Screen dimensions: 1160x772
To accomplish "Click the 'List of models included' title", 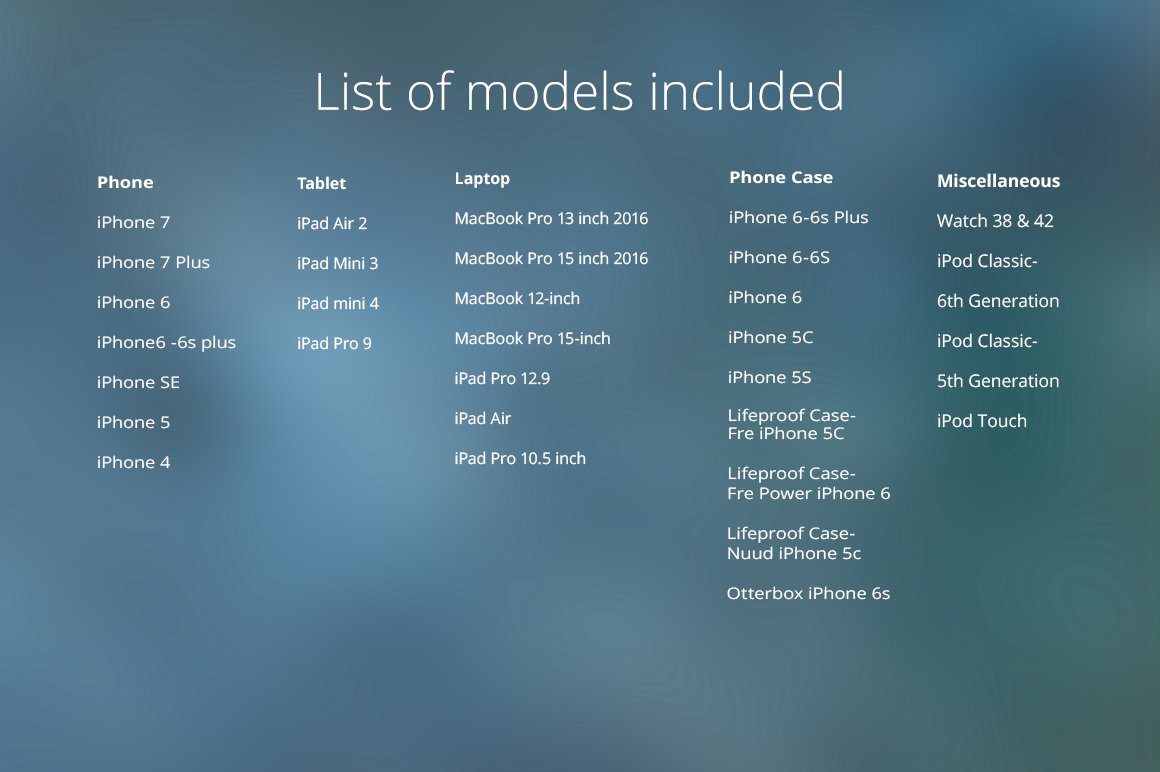I will coord(579,92).
